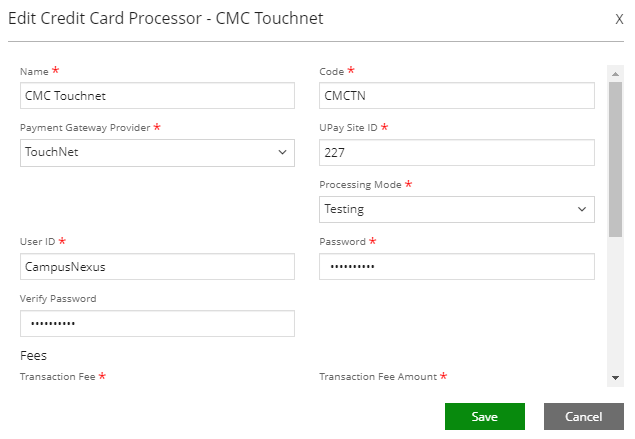Close the Edit Credit Card Processor dialog
This screenshot has width=635, height=439.
pyautogui.click(x=619, y=19)
